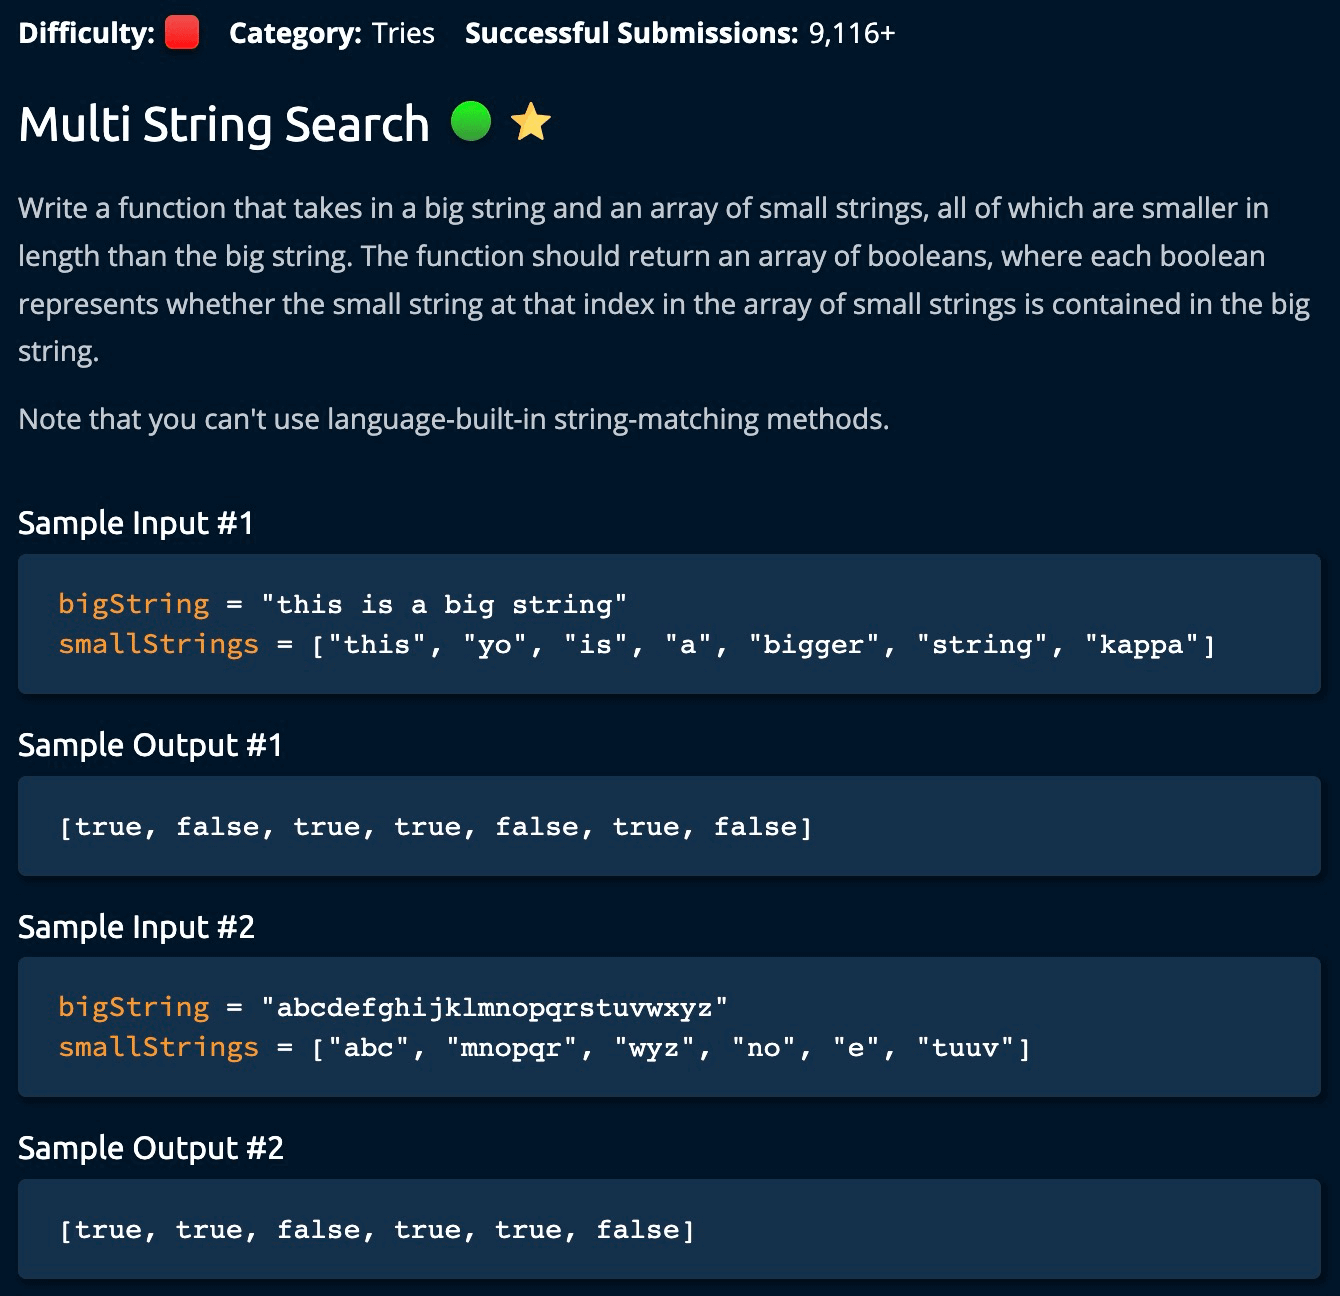The image size is (1340, 1296).
Task: Click the Sample Output #1 boolean array
Action: tap(436, 827)
